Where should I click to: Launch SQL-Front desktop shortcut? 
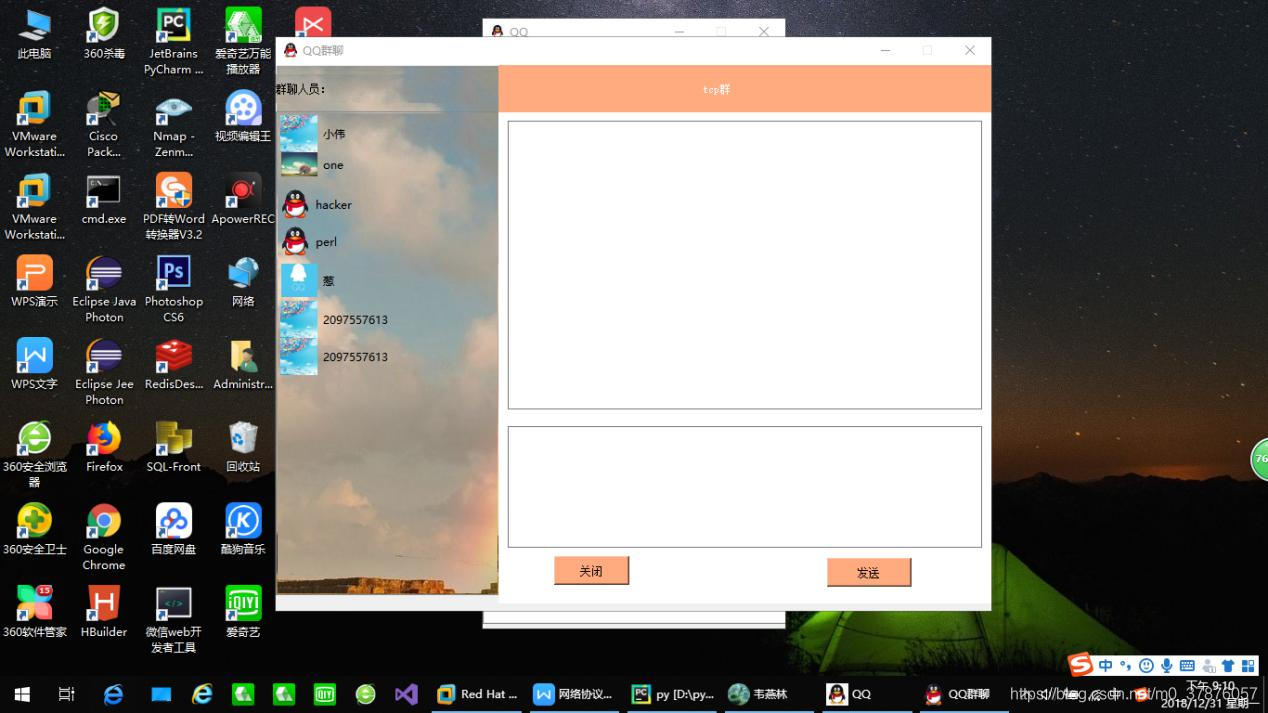[x=174, y=447]
